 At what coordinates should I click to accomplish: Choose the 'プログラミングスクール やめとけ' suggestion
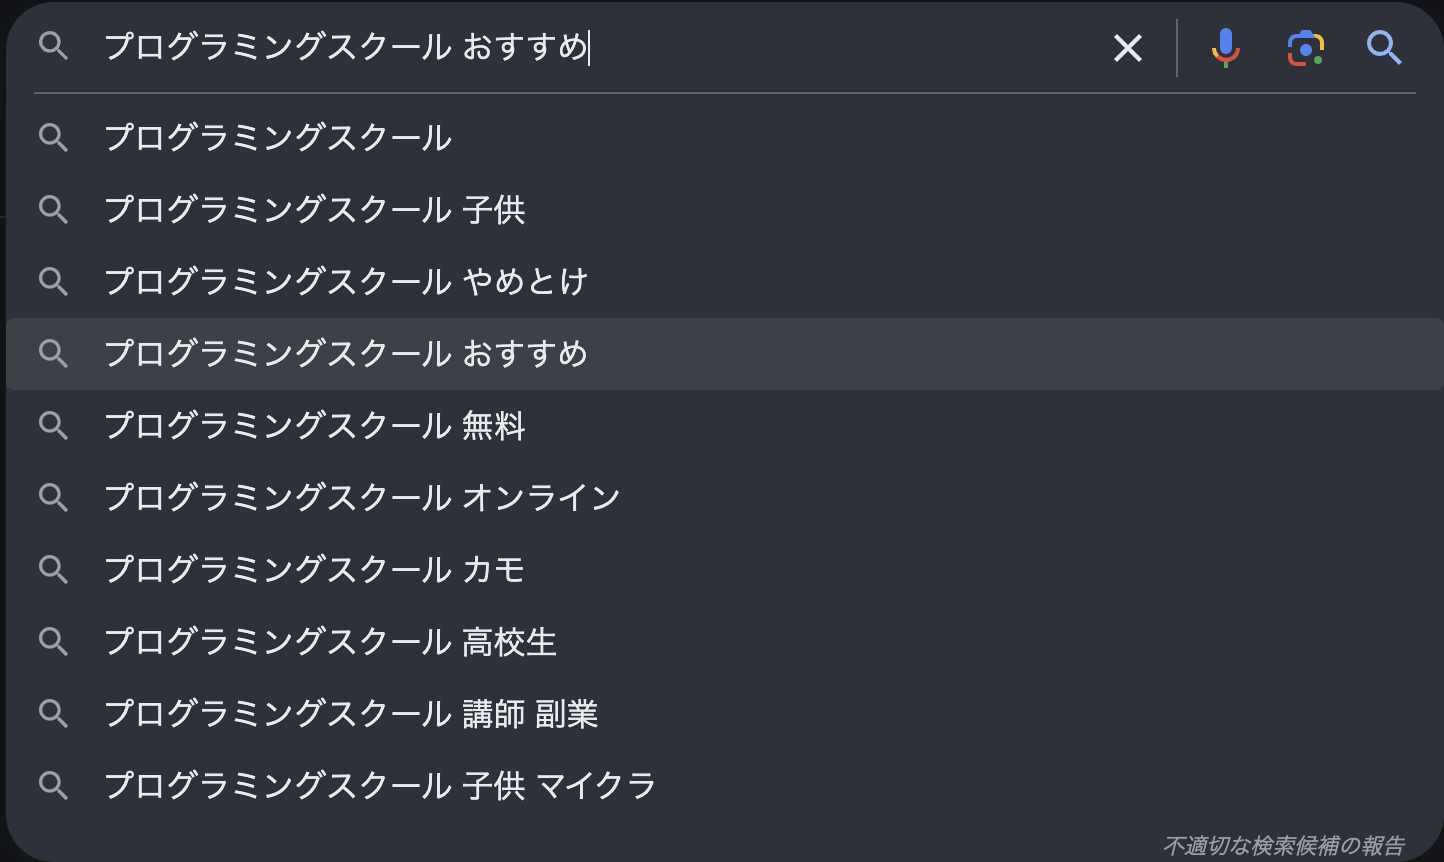(x=345, y=281)
